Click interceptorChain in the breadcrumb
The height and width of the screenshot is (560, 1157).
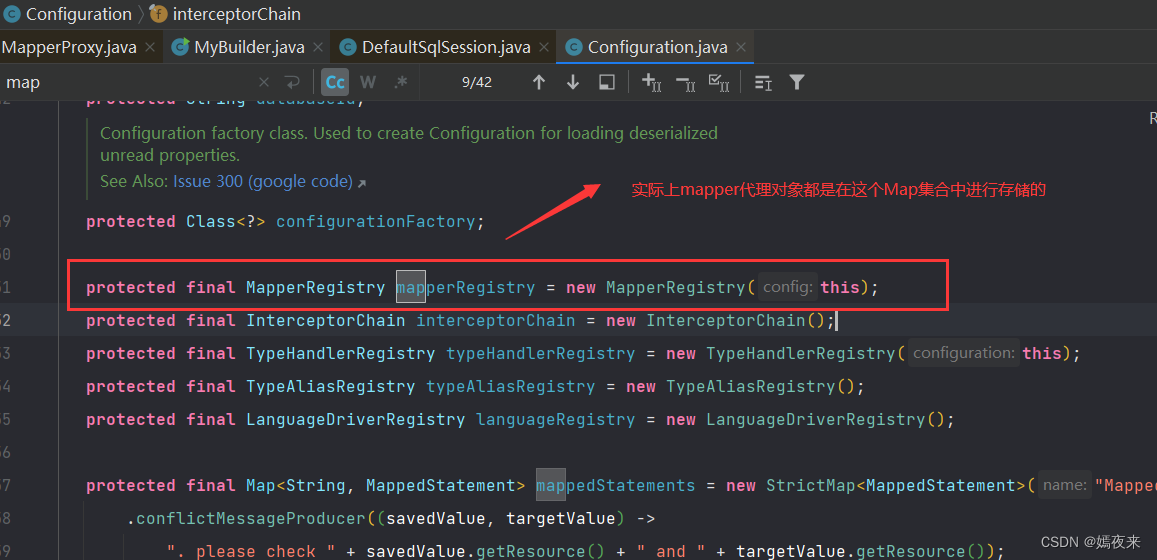coord(236,13)
